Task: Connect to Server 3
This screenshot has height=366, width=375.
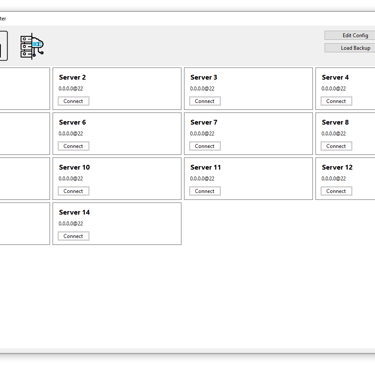Action: click(x=205, y=101)
